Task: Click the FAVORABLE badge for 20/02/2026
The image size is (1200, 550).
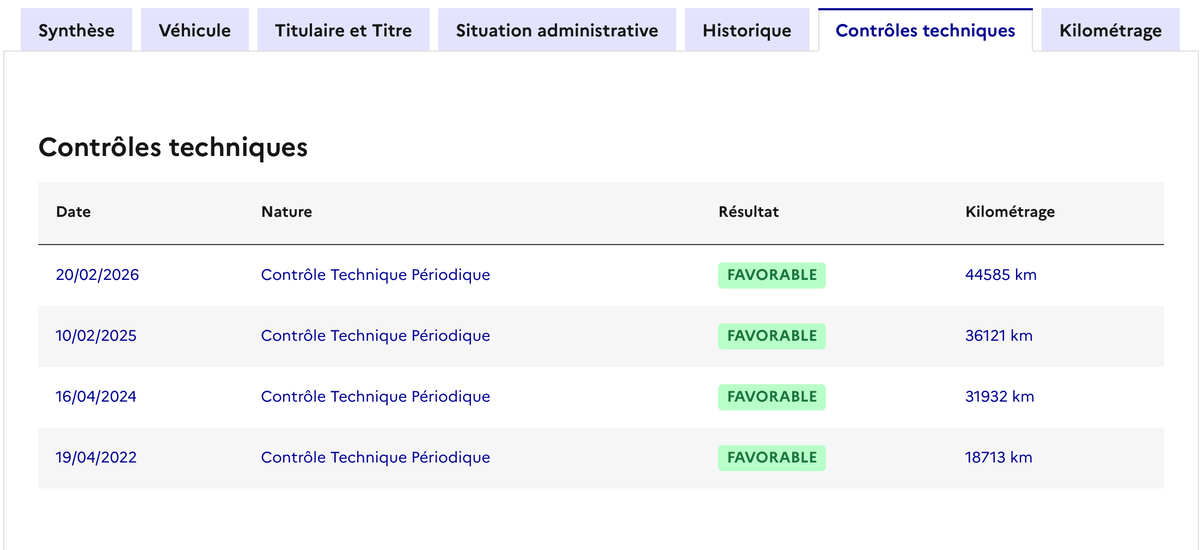Action: point(771,275)
